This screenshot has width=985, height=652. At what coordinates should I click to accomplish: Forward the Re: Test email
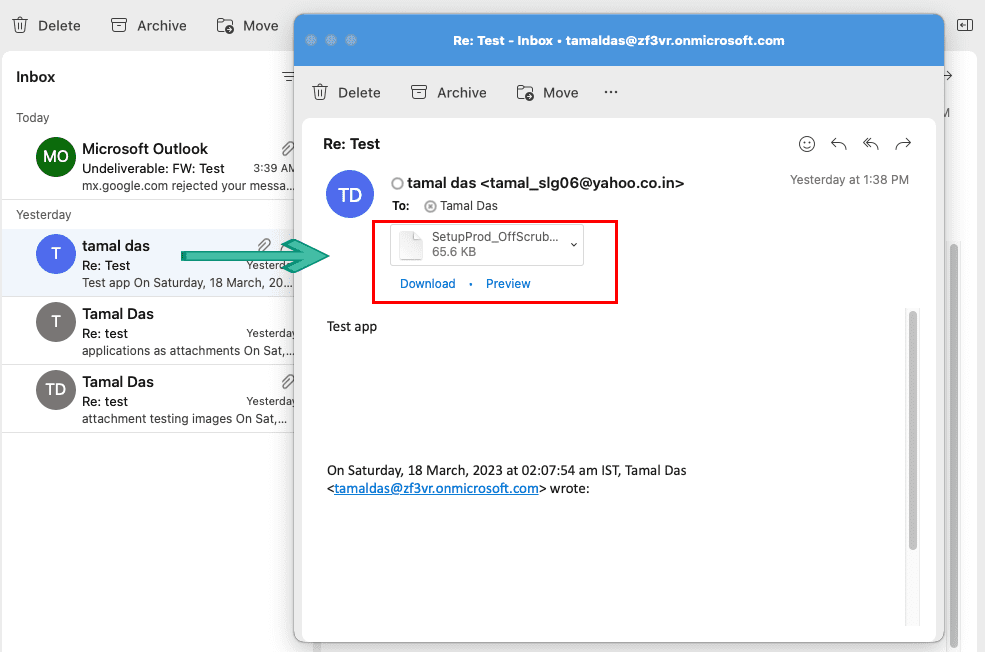(x=902, y=144)
